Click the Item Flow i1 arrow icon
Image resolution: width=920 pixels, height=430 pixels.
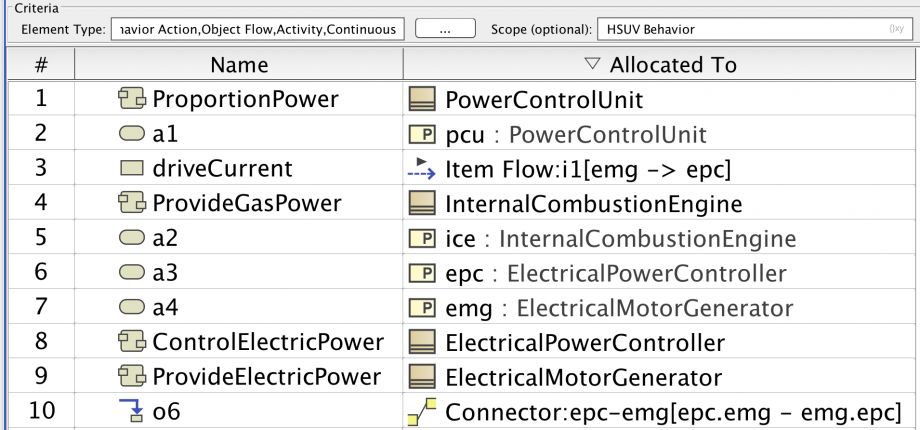(x=422, y=169)
